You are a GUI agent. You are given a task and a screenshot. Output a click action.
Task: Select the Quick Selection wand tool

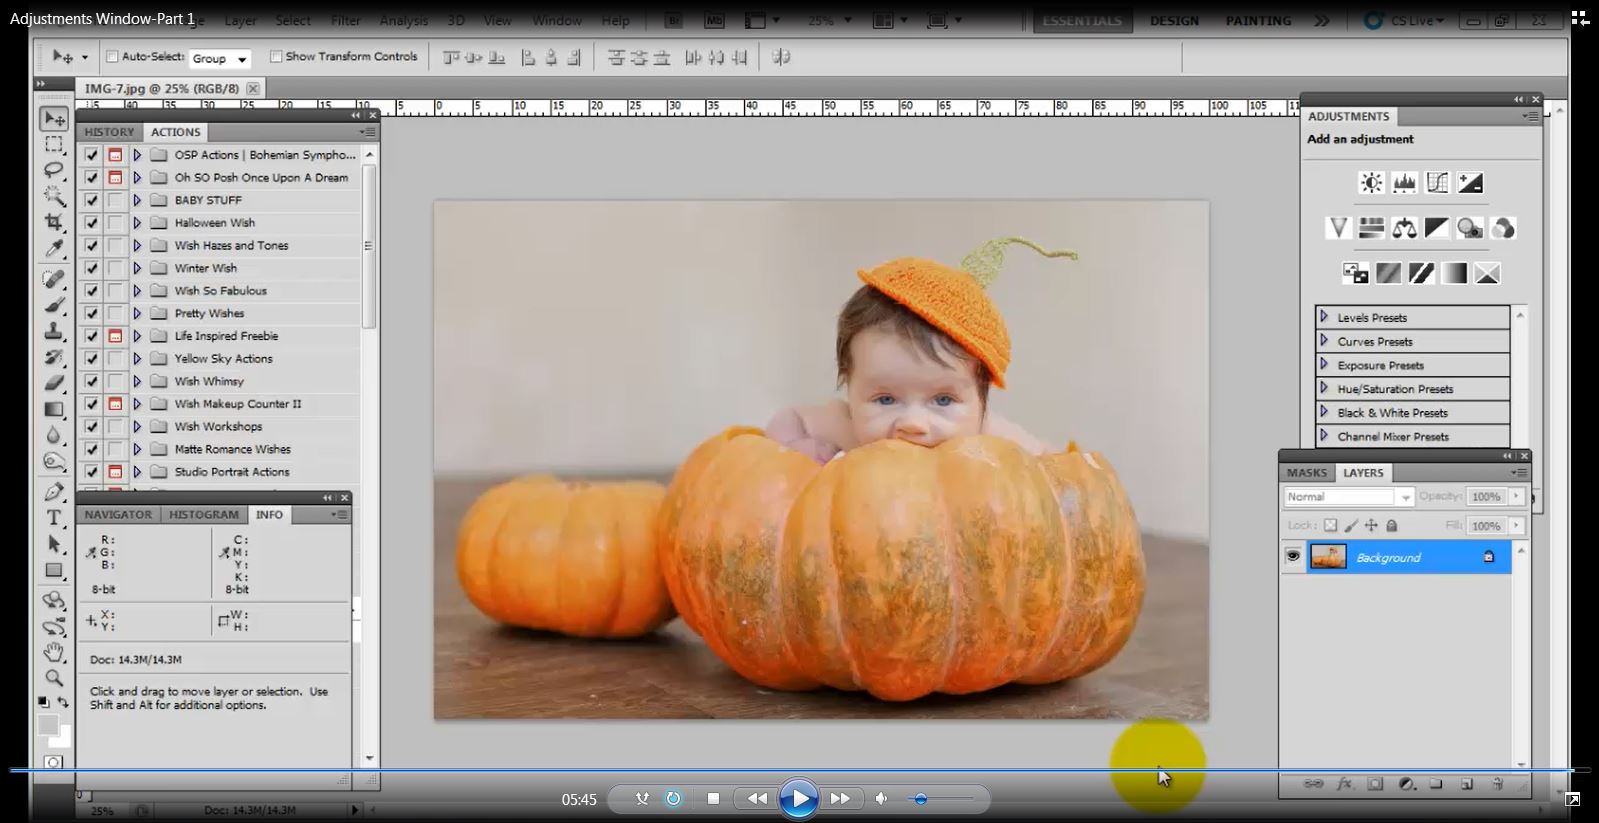[54, 196]
